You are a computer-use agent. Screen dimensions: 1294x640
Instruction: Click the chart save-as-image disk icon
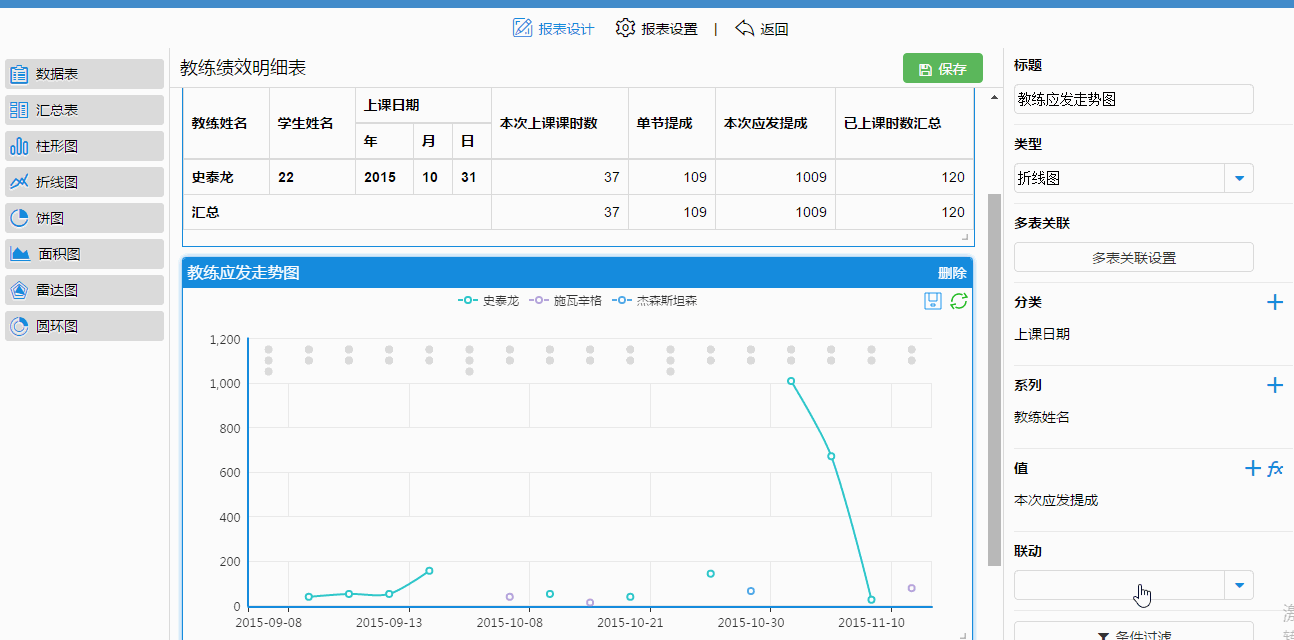click(933, 301)
